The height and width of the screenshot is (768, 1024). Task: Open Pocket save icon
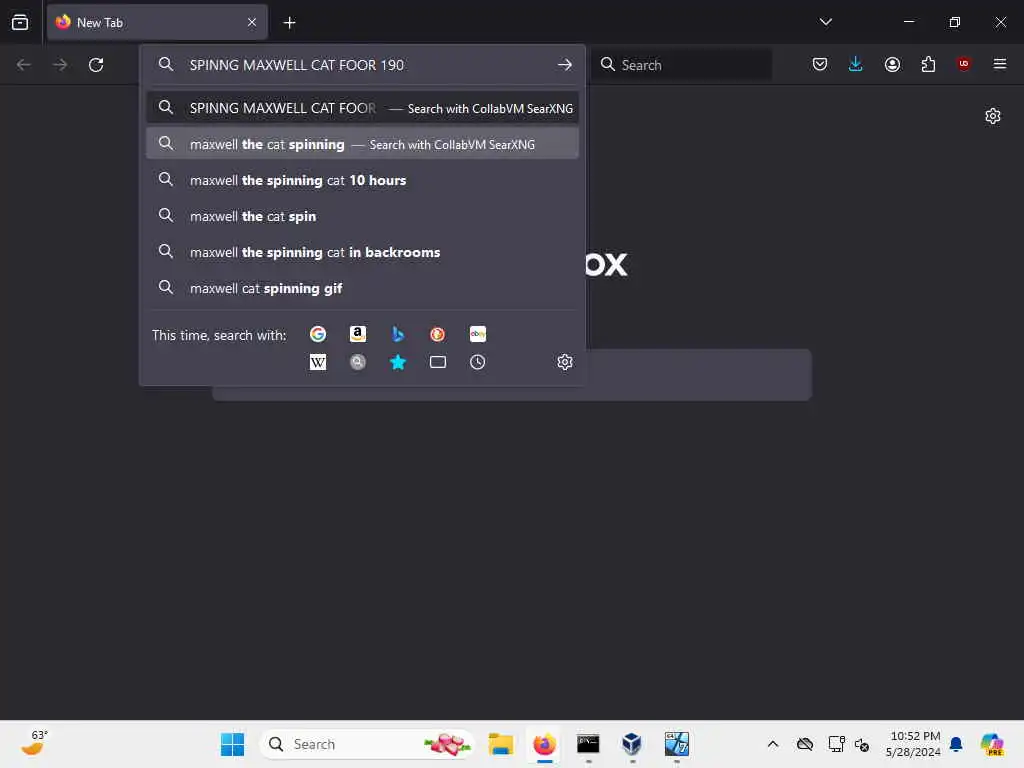click(820, 64)
